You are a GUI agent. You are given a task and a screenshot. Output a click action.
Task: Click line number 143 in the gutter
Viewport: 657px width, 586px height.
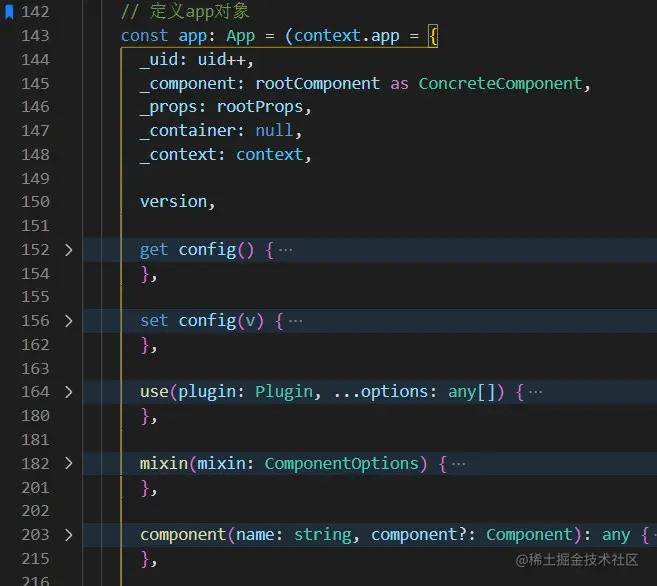click(35, 36)
